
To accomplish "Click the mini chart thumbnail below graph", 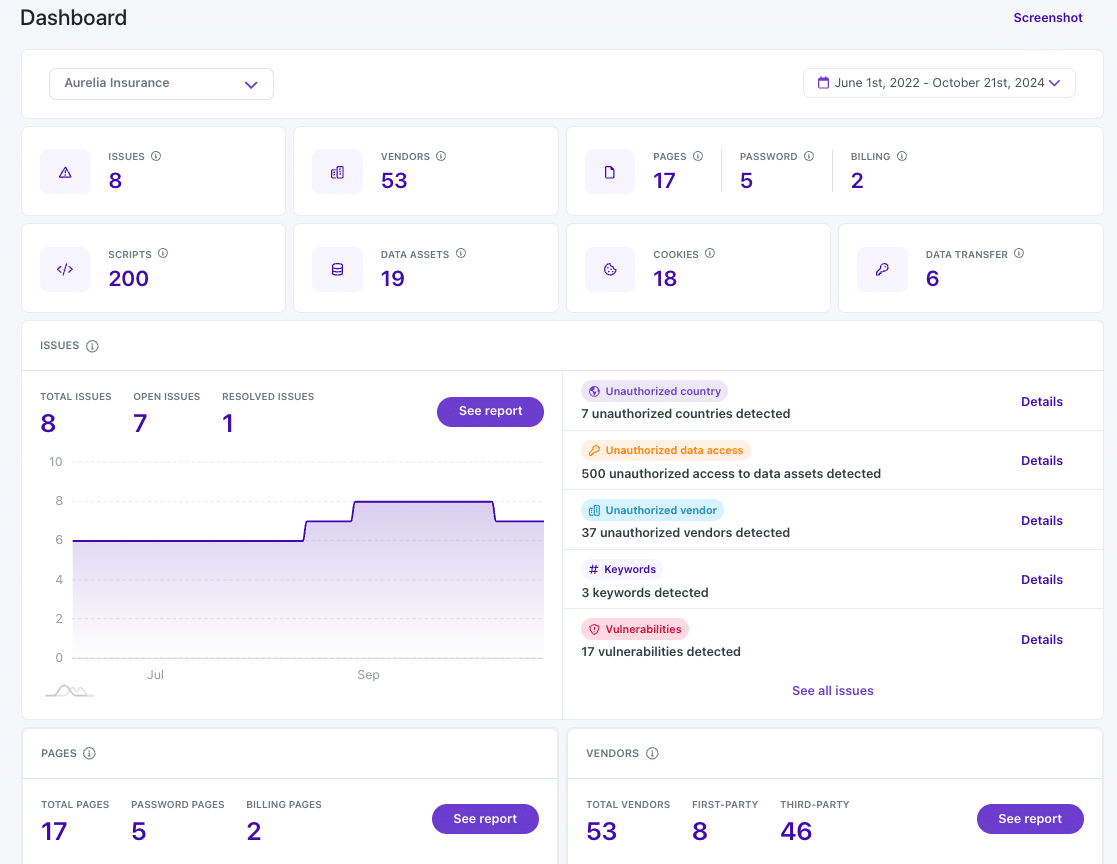I will tap(69, 690).
